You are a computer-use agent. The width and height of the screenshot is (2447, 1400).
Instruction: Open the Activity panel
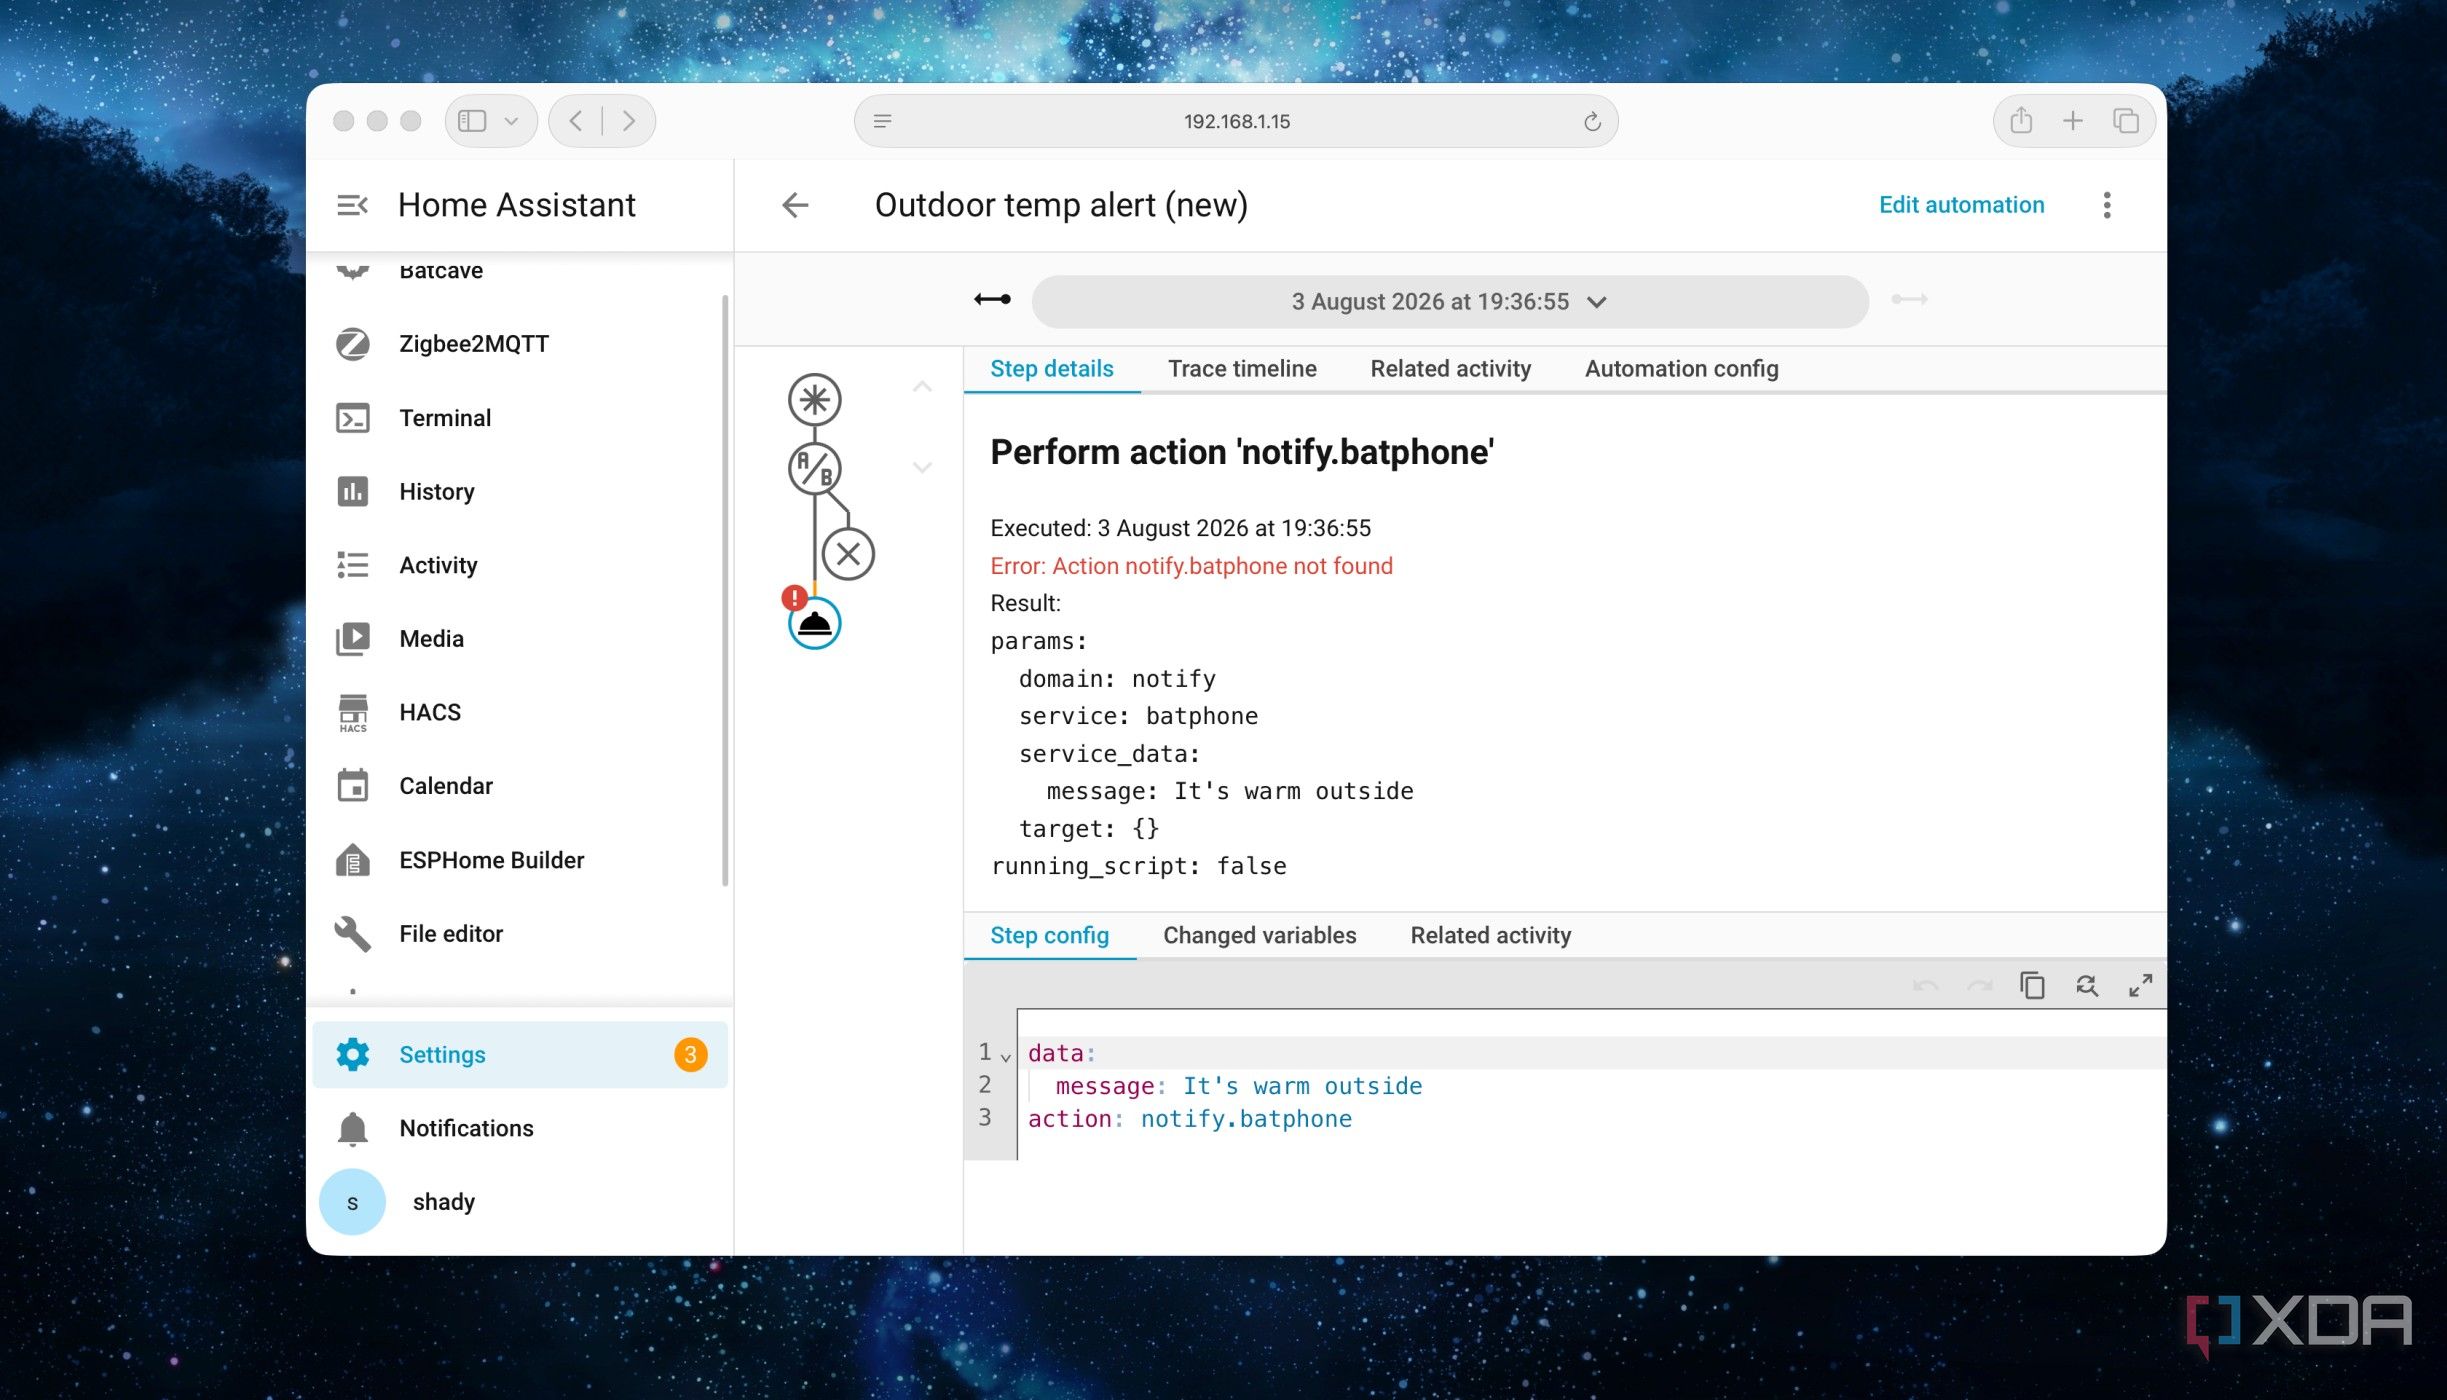[x=520, y=565]
